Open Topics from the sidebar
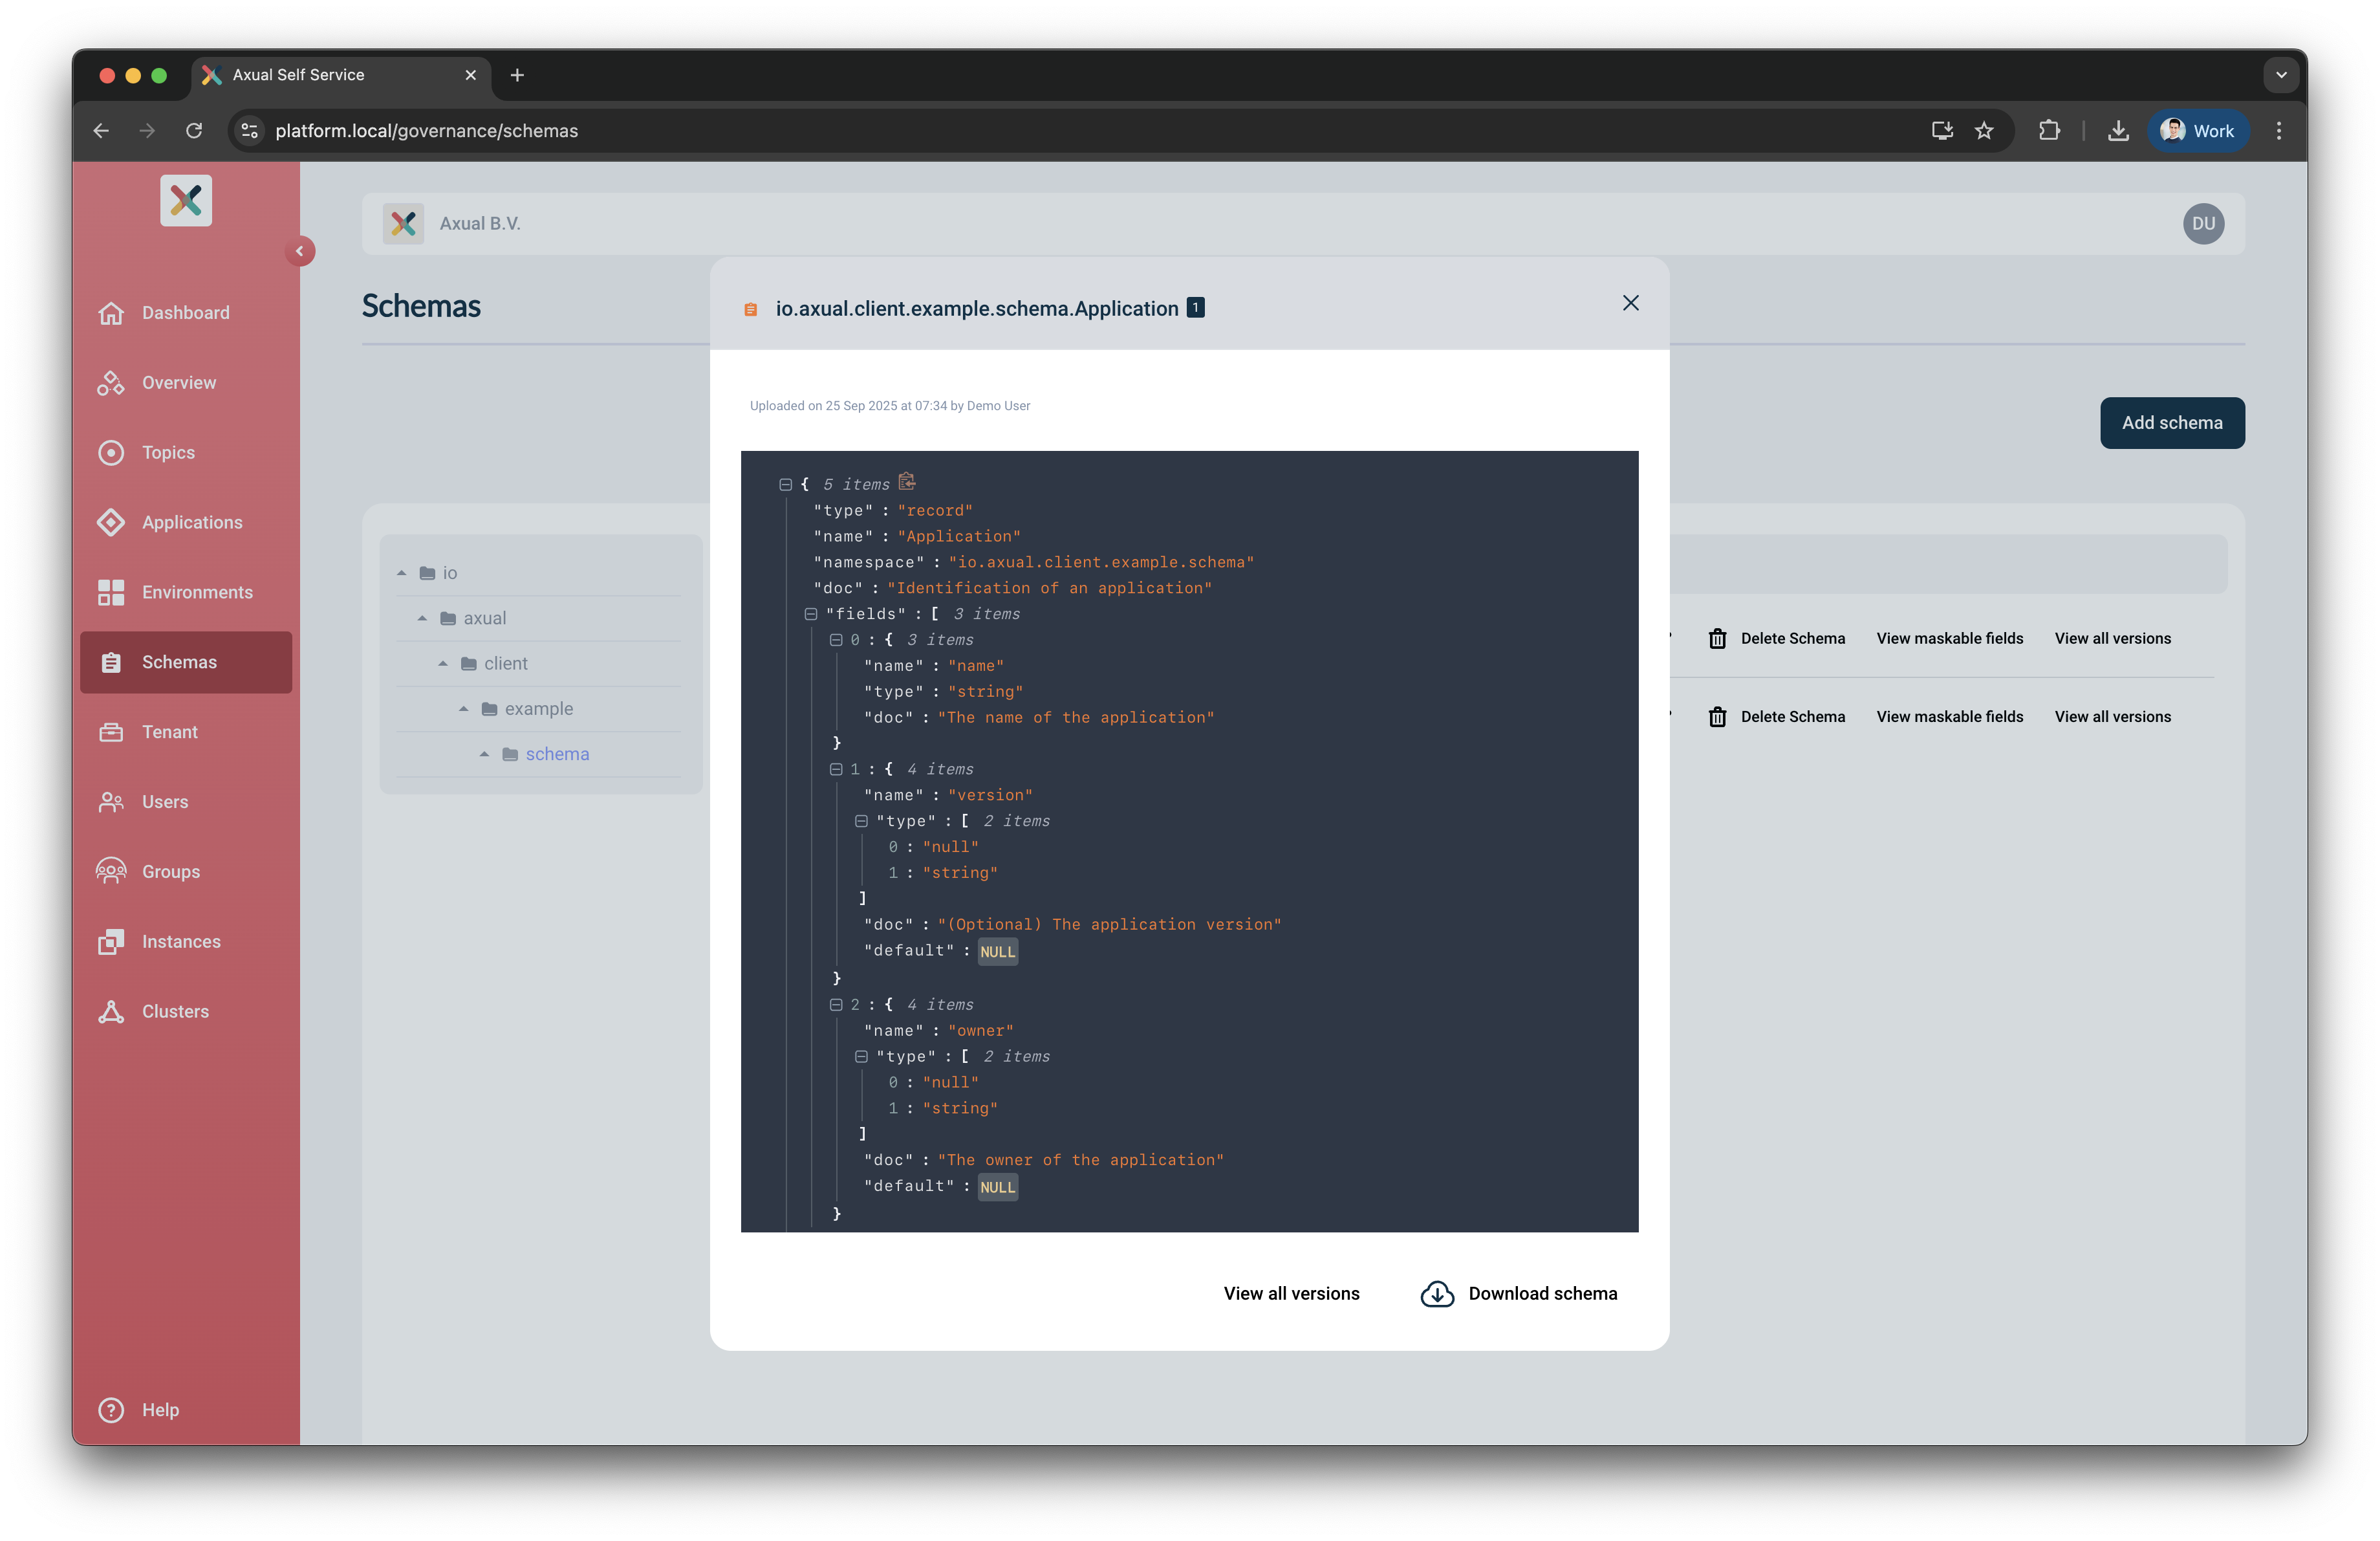Screen dimensions: 2380x1541 pyautogui.click(x=168, y=452)
